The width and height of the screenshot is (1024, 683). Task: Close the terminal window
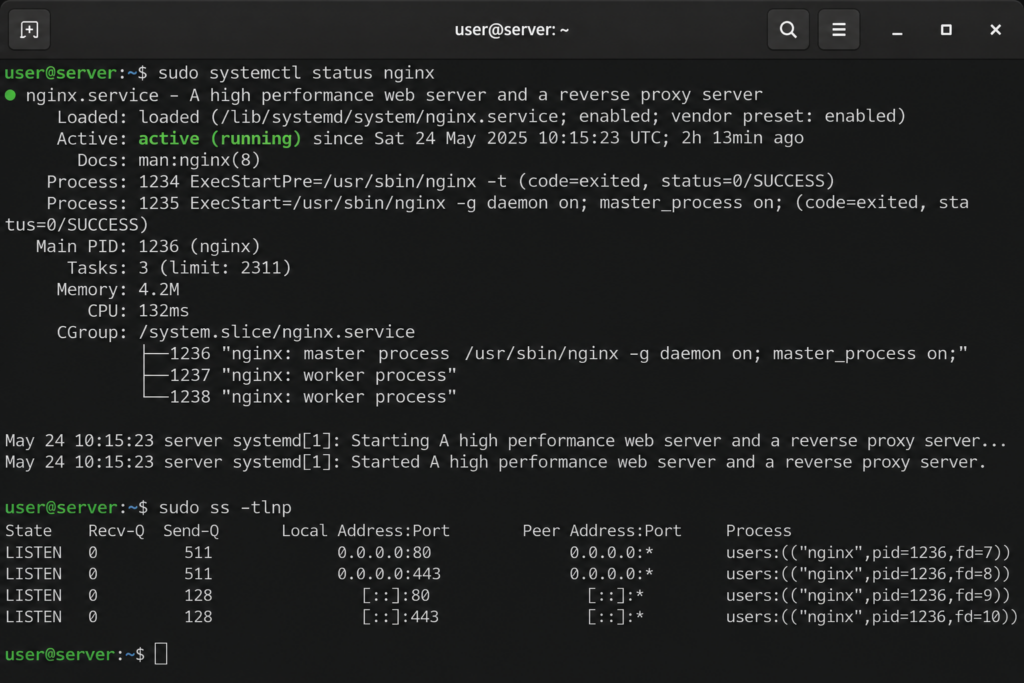pyautogui.click(x=995, y=30)
